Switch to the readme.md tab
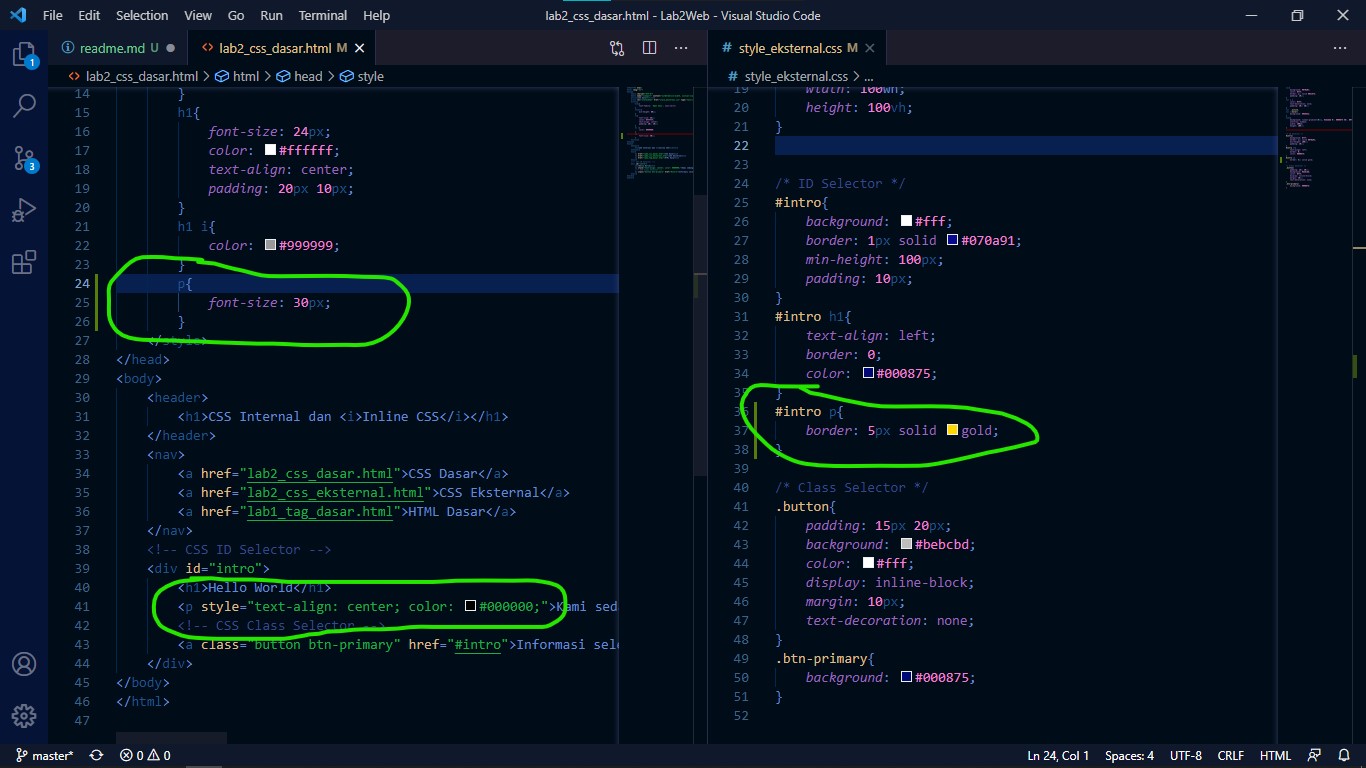The image size is (1366, 768). 117,48
